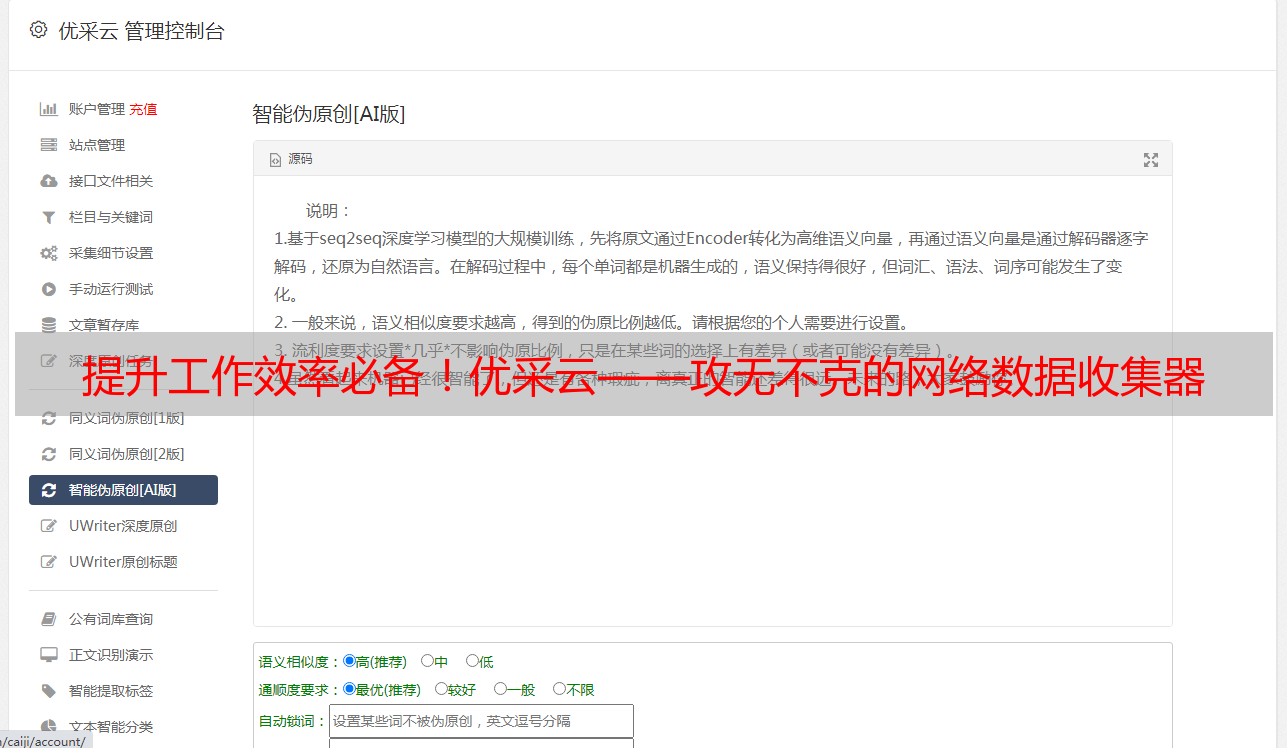Click the refresh icon for 同义词伪原创[2版]
Screen dimensions: 1287x748
pos(48,454)
